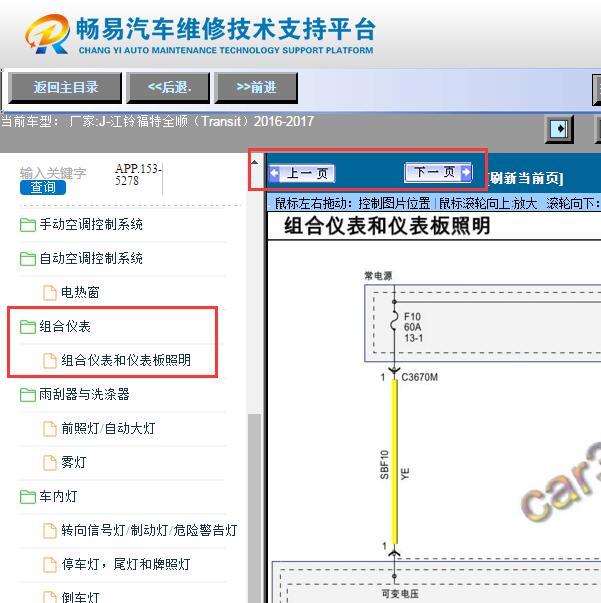Go to next page with 下一页
601x603 pixels.
click(438, 172)
